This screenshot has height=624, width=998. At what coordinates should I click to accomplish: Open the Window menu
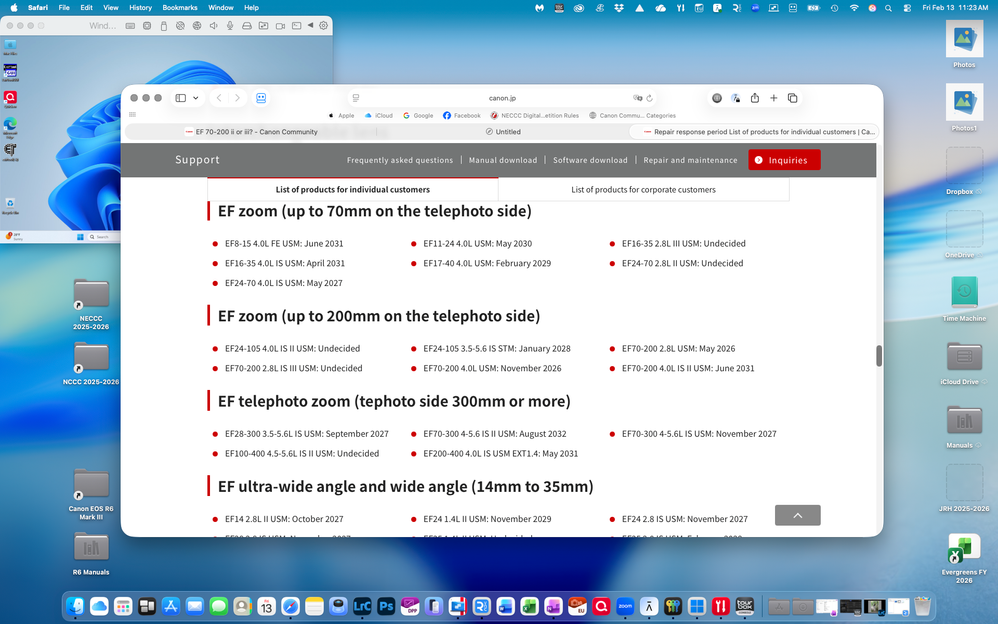pyautogui.click(x=221, y=8)
